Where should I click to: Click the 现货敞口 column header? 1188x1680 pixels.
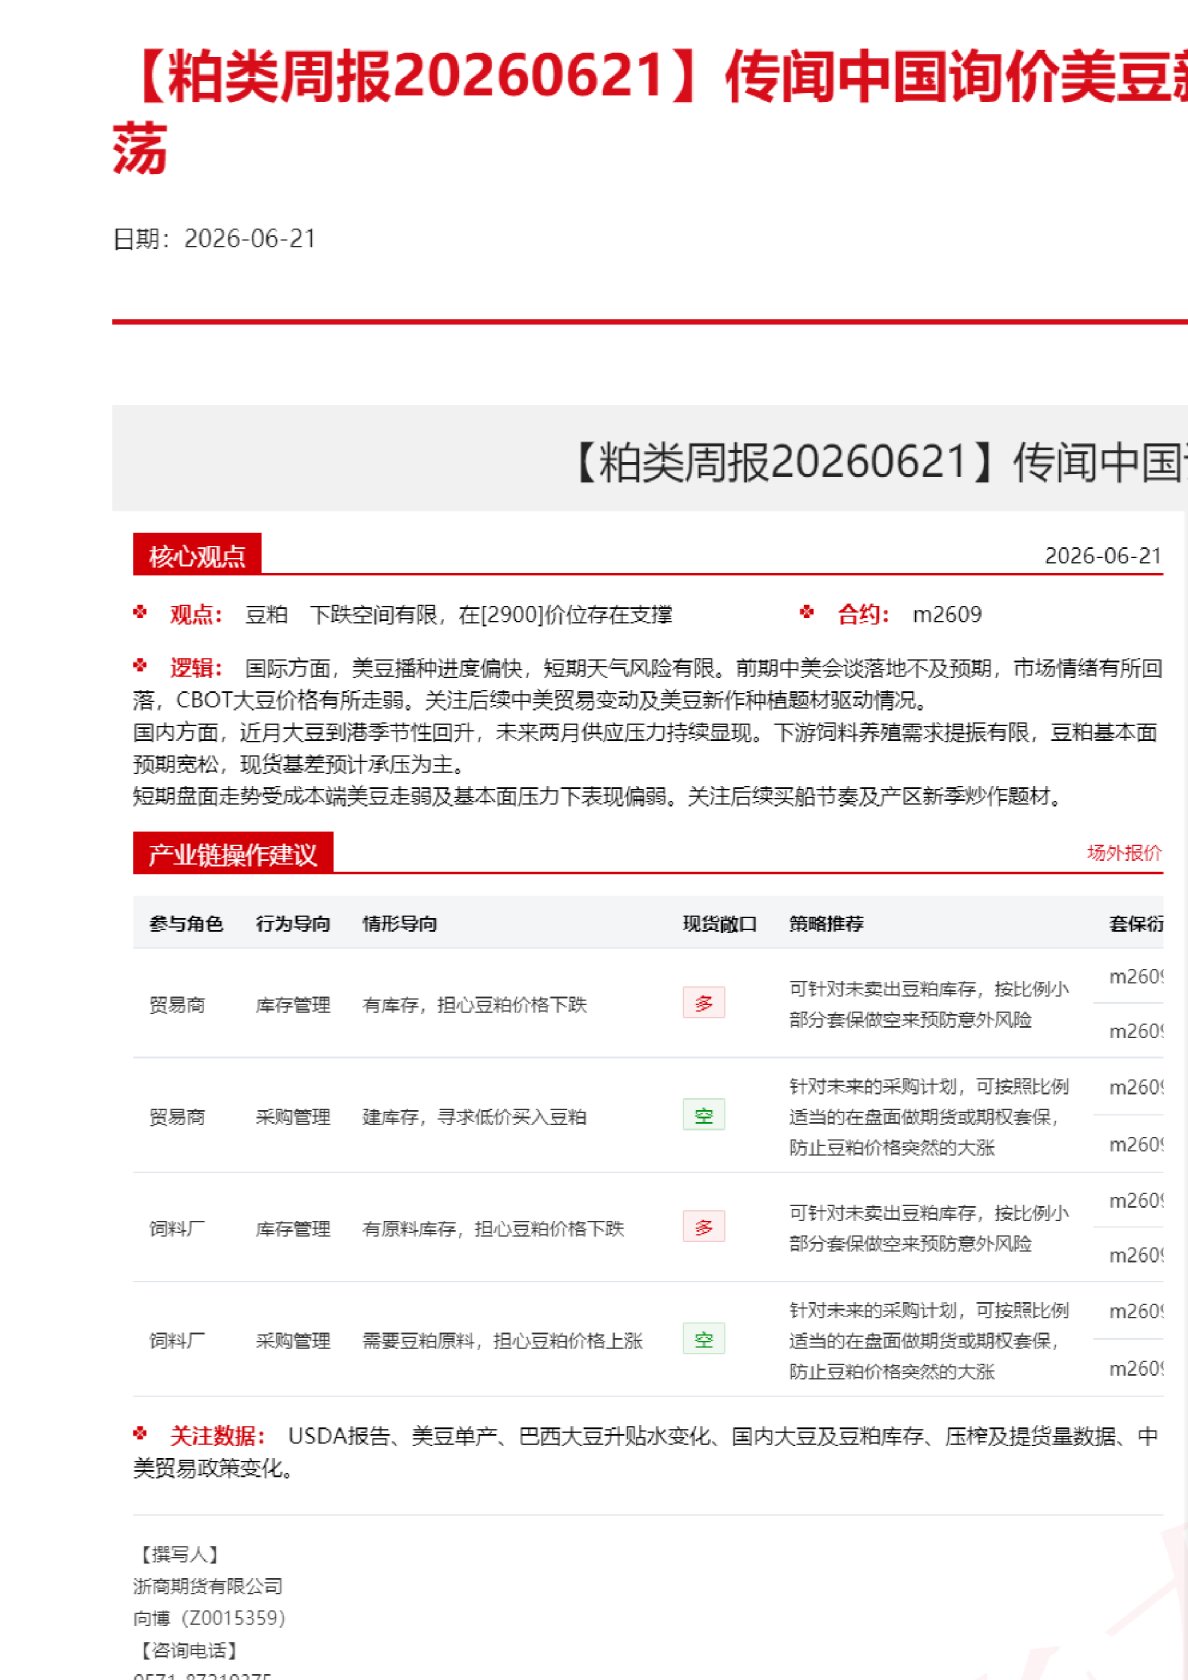720,924
